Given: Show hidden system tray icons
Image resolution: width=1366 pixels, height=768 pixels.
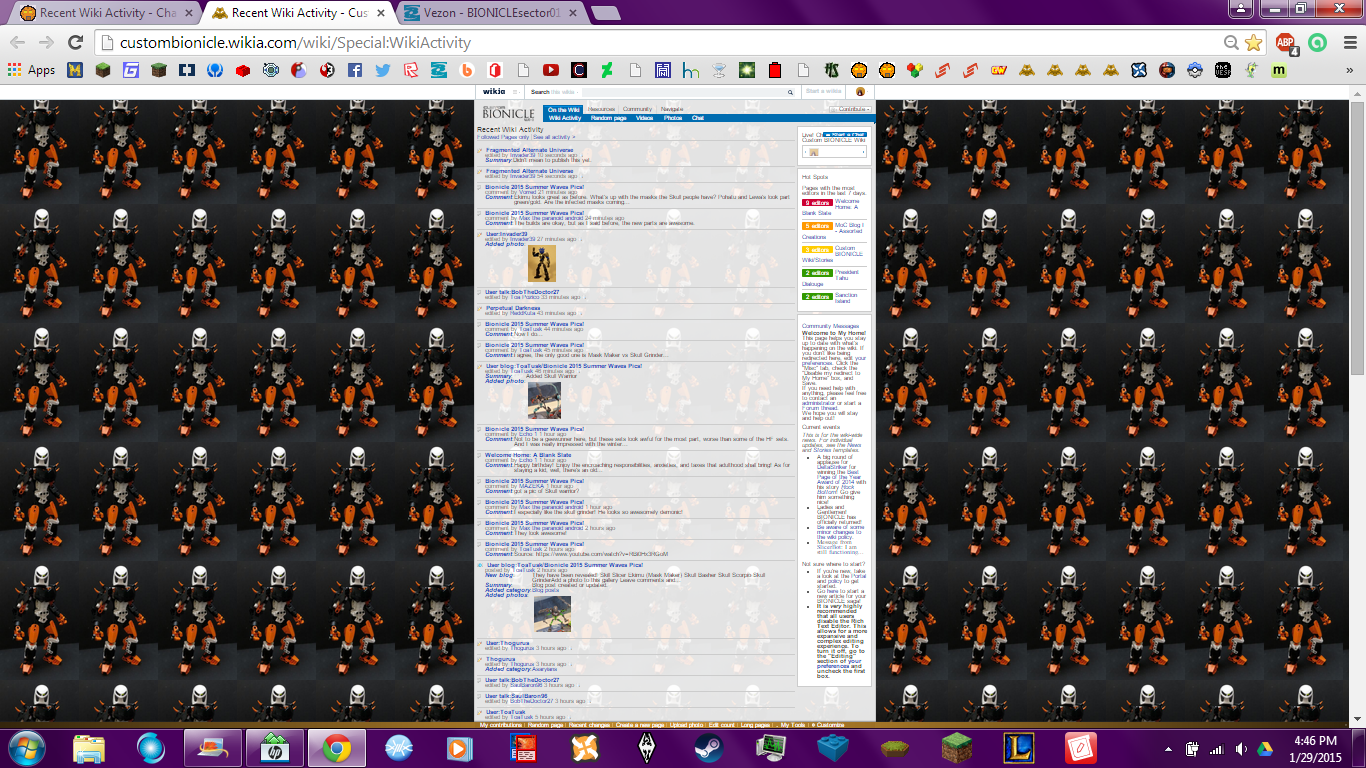Looking at the screenshot, I should pos(1168,748).
